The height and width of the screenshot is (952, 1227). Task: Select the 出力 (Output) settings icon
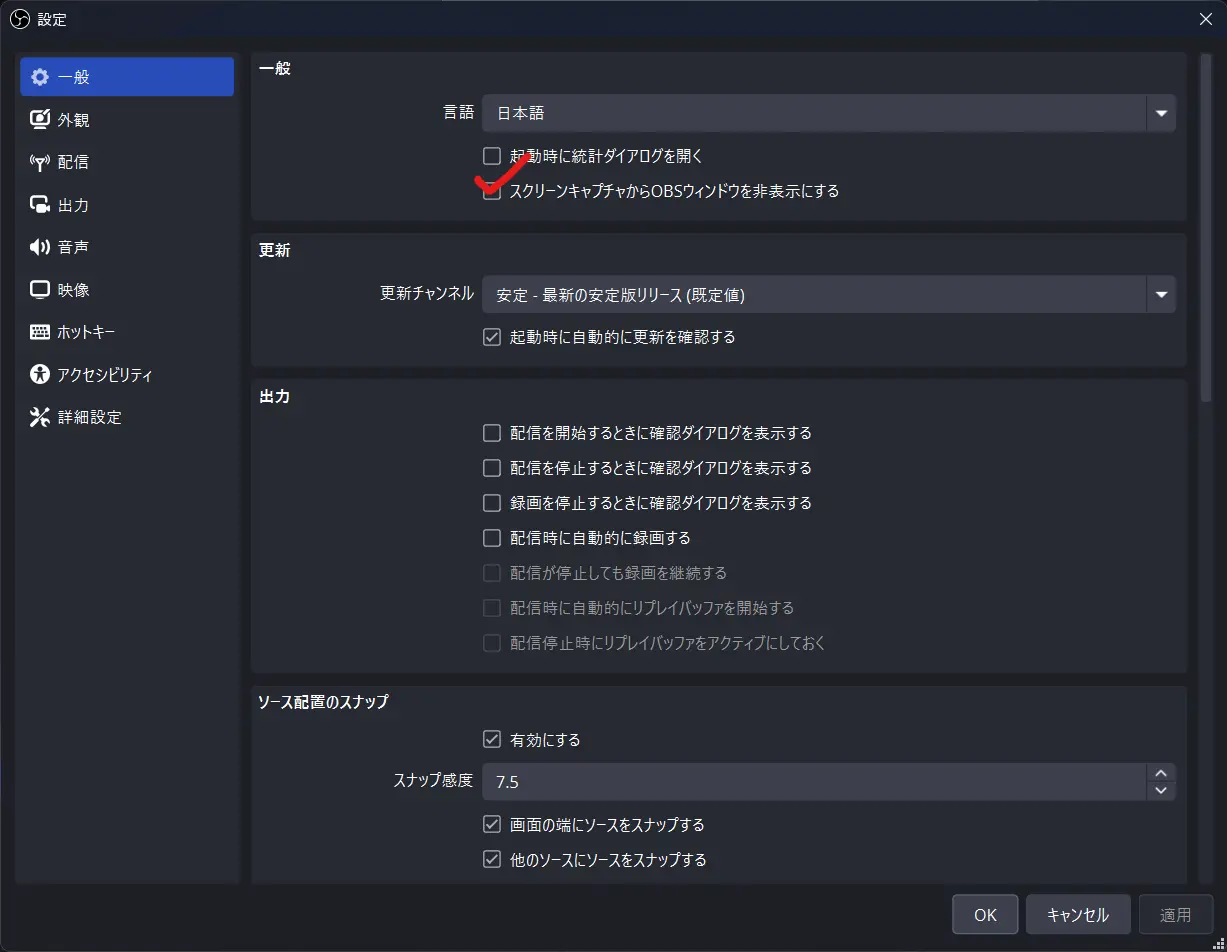click(x=38, y=204)
